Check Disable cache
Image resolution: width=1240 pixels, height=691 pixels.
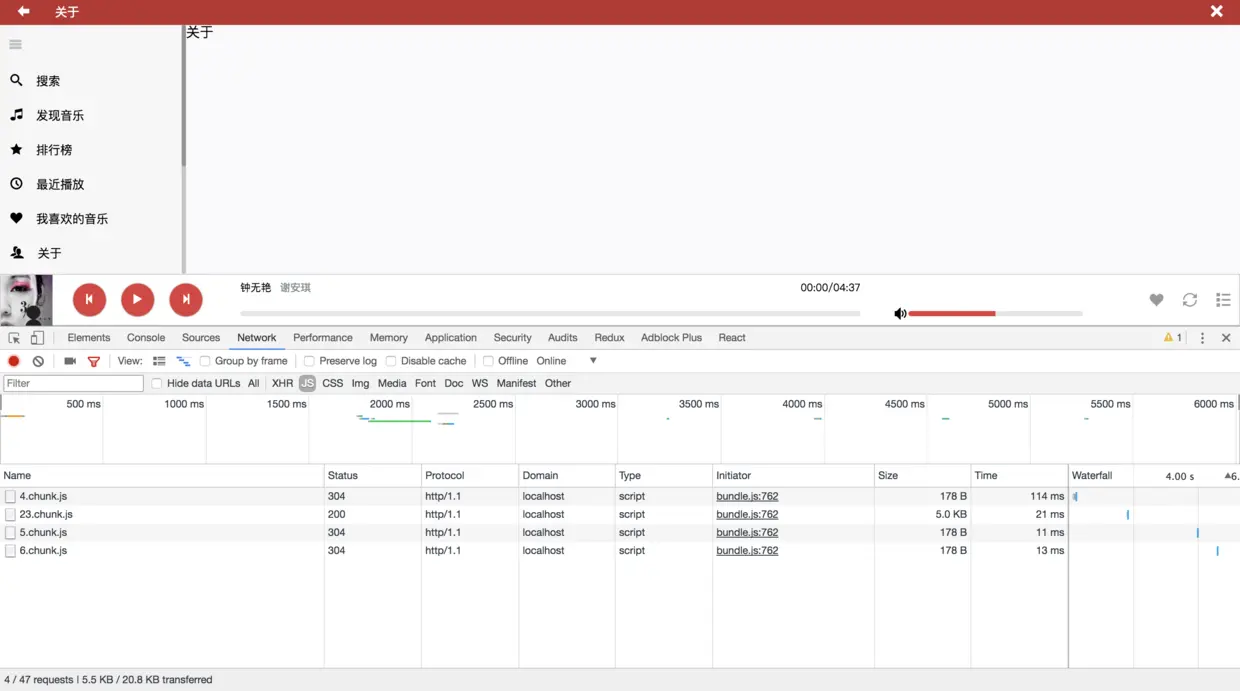click(391, 361)
